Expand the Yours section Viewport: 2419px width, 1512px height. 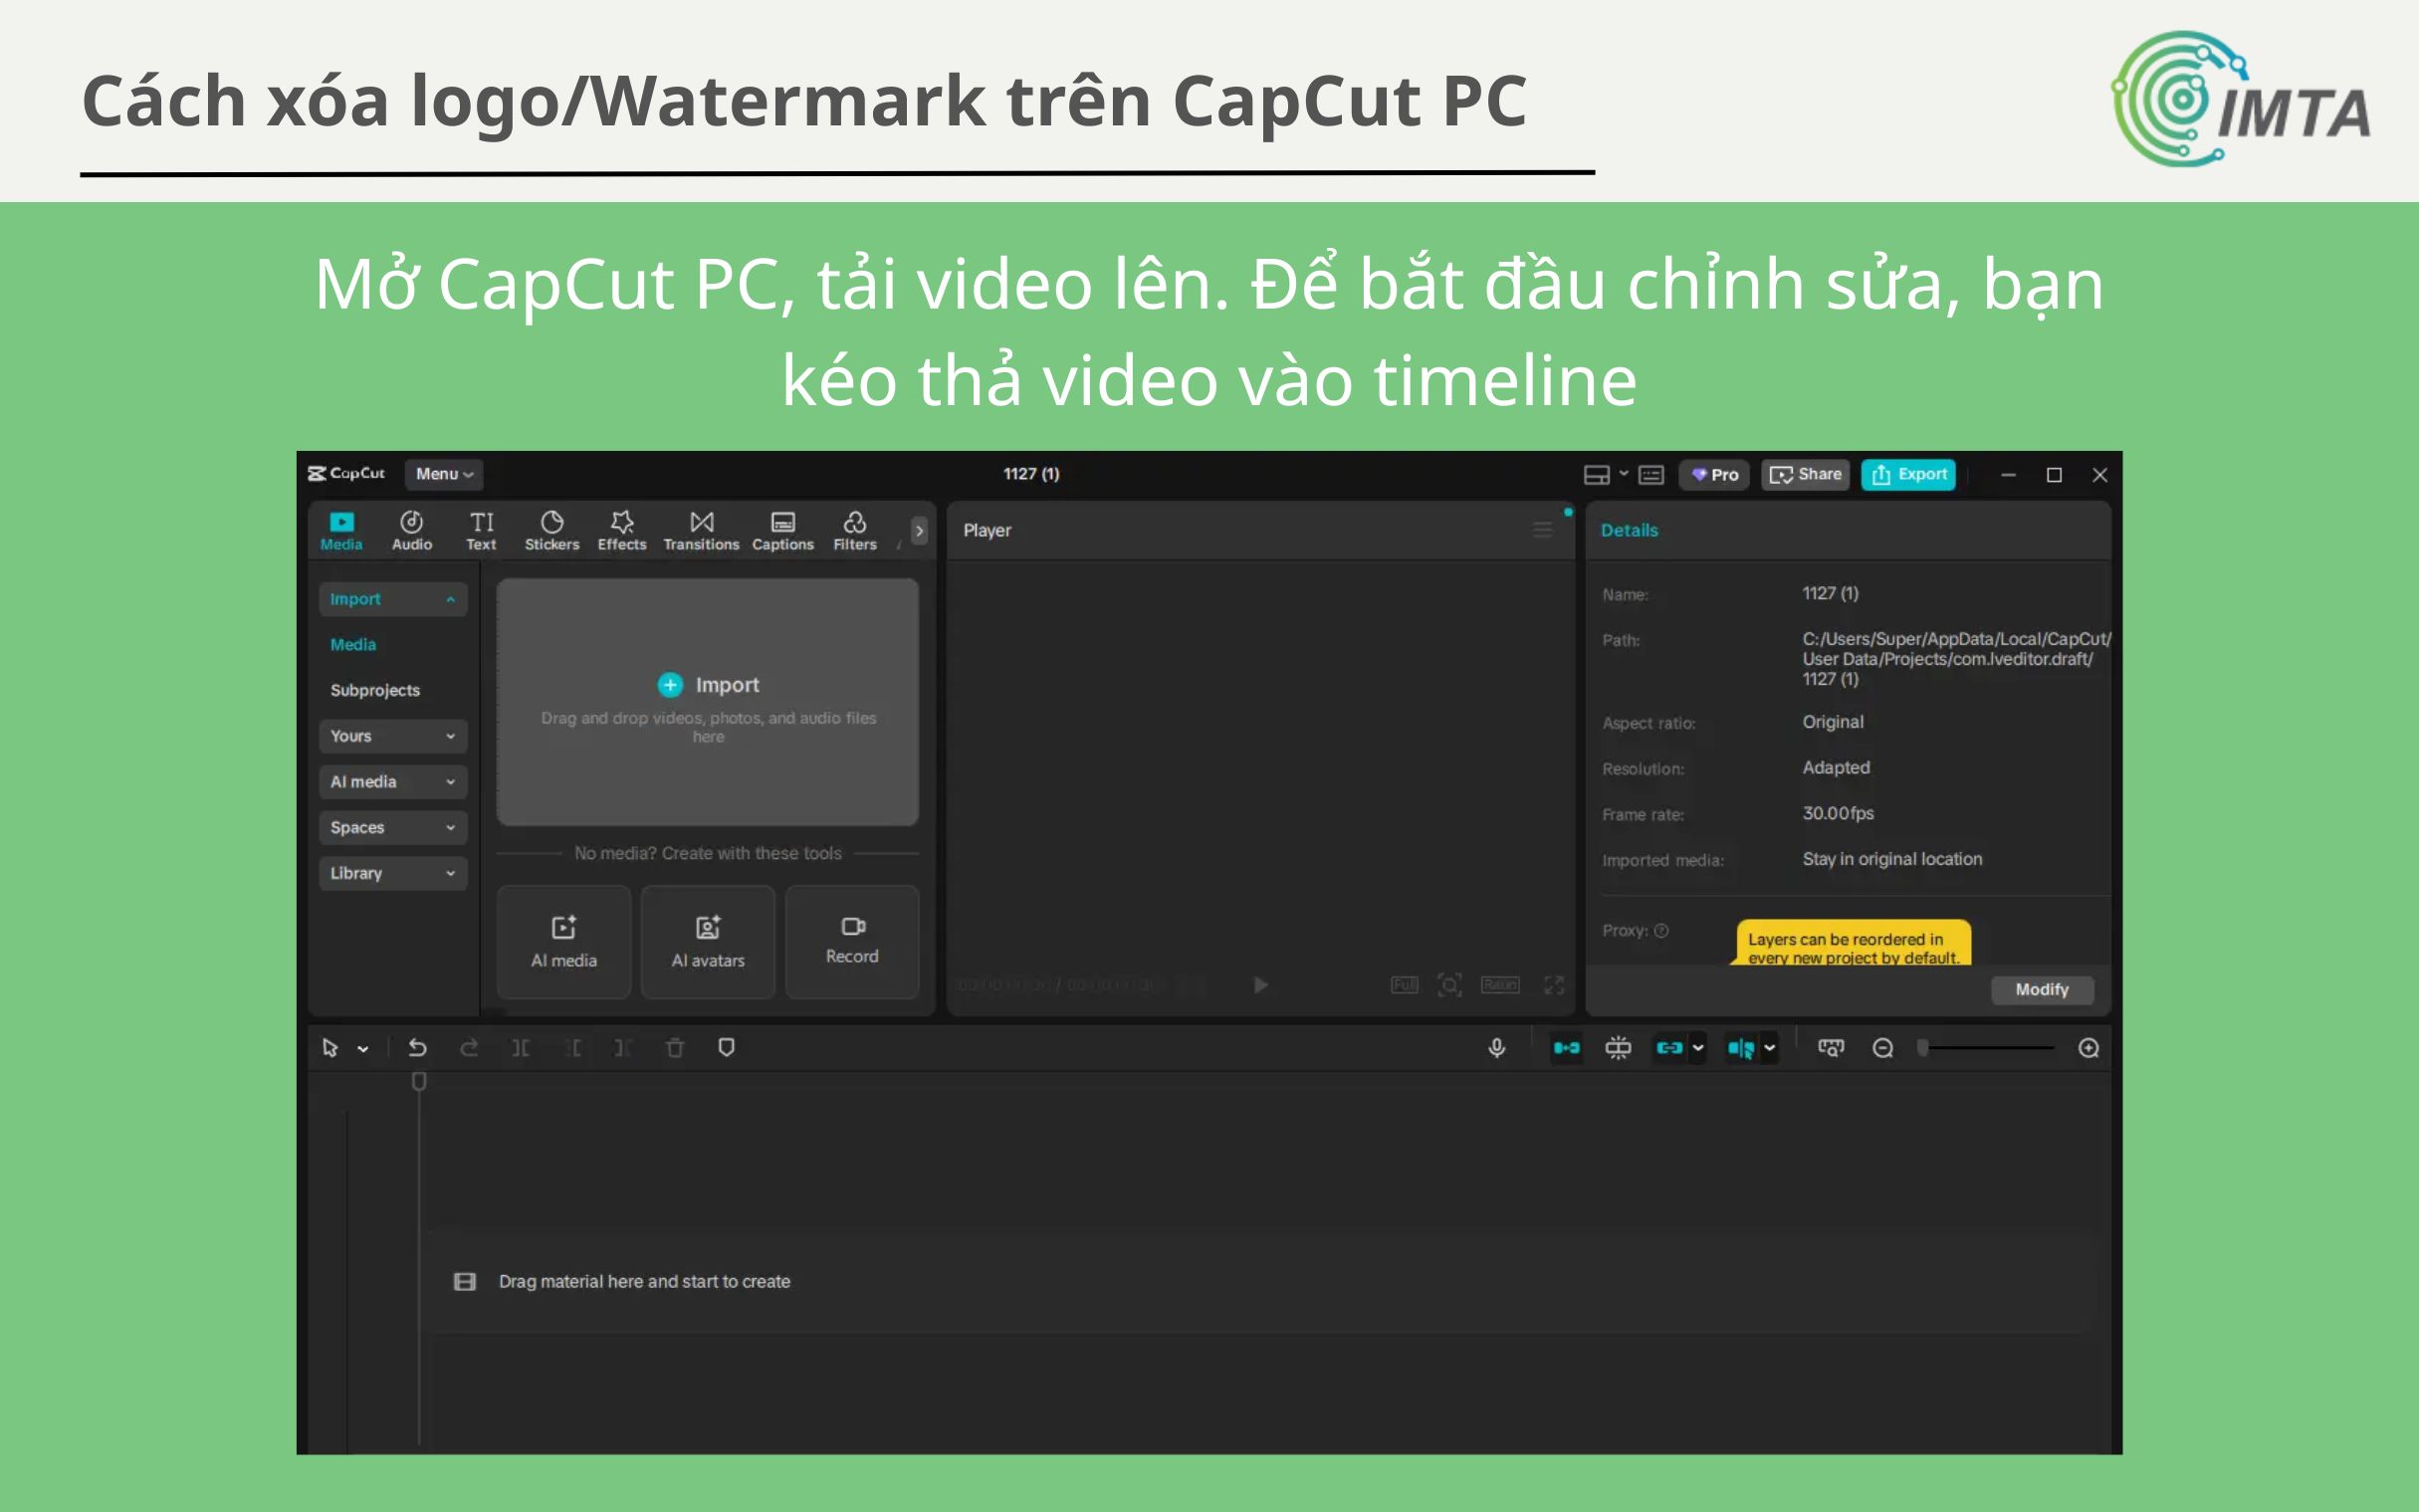pos(393,736)
